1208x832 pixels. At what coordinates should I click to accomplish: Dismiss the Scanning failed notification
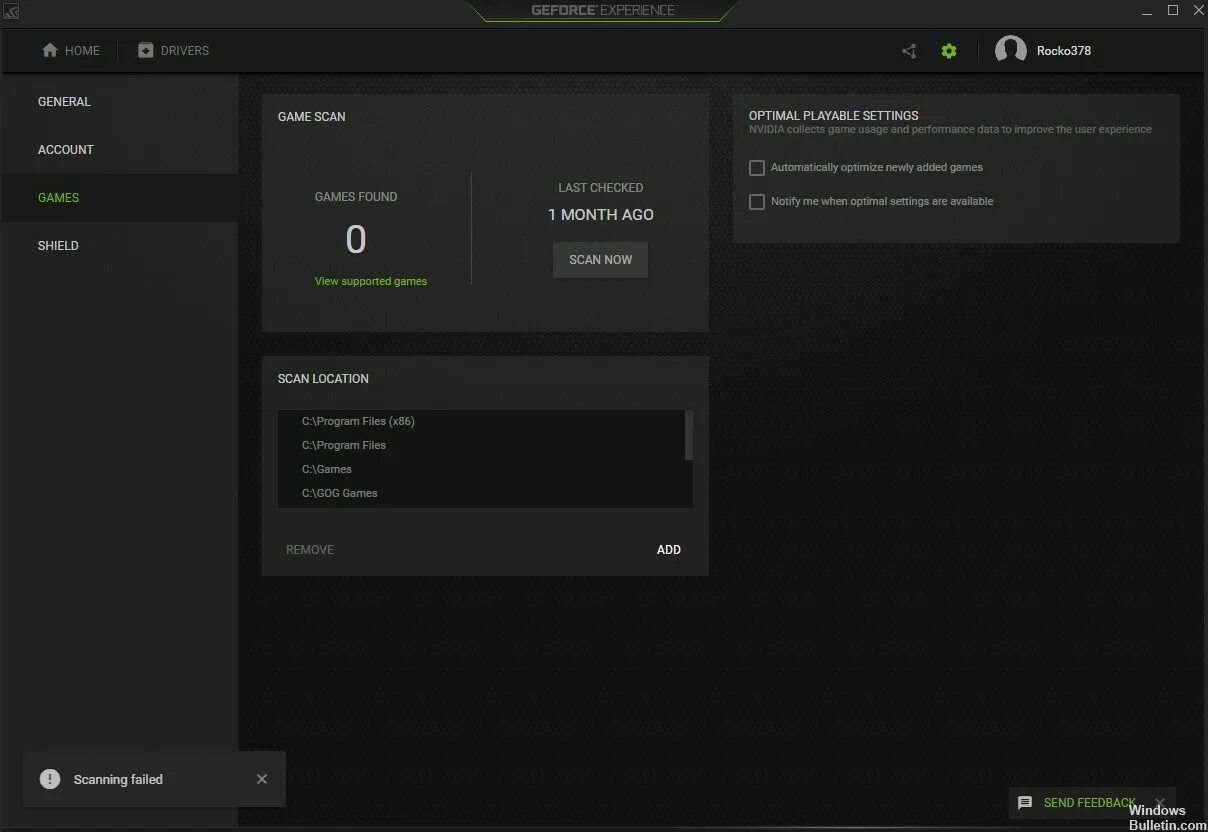tap(262, 779)
